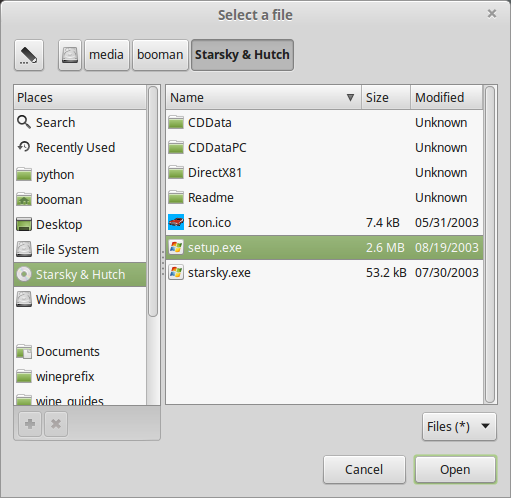Select Documents label in Places
Viewport: 511px width, 498px height.
point(68,352)
